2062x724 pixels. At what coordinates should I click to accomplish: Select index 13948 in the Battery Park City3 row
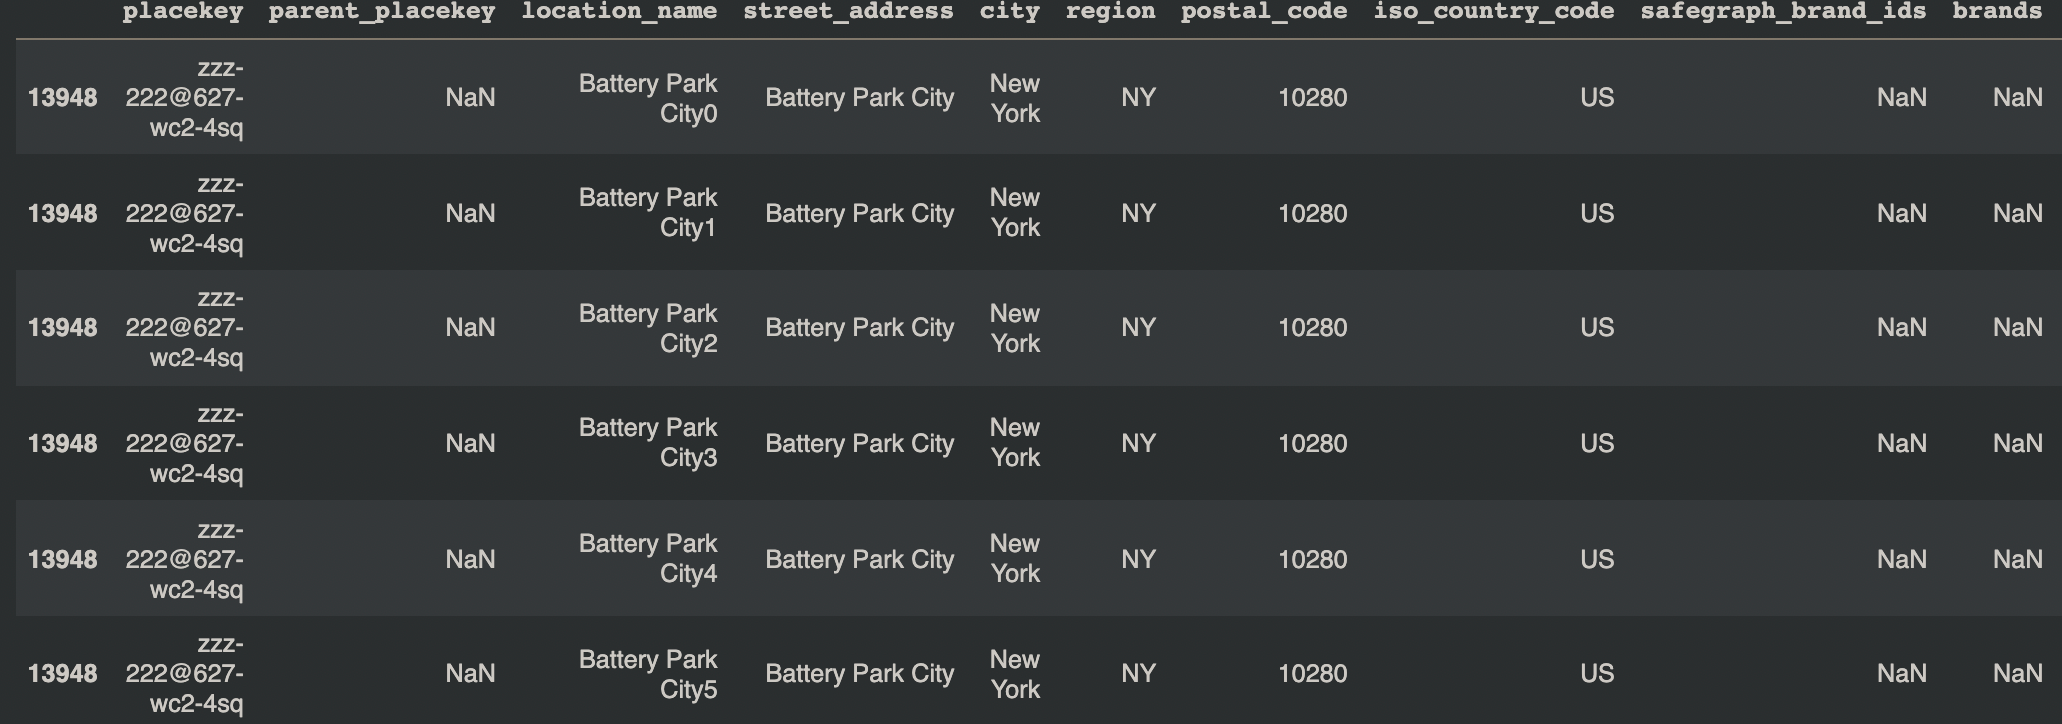click(x=63, y=443)
